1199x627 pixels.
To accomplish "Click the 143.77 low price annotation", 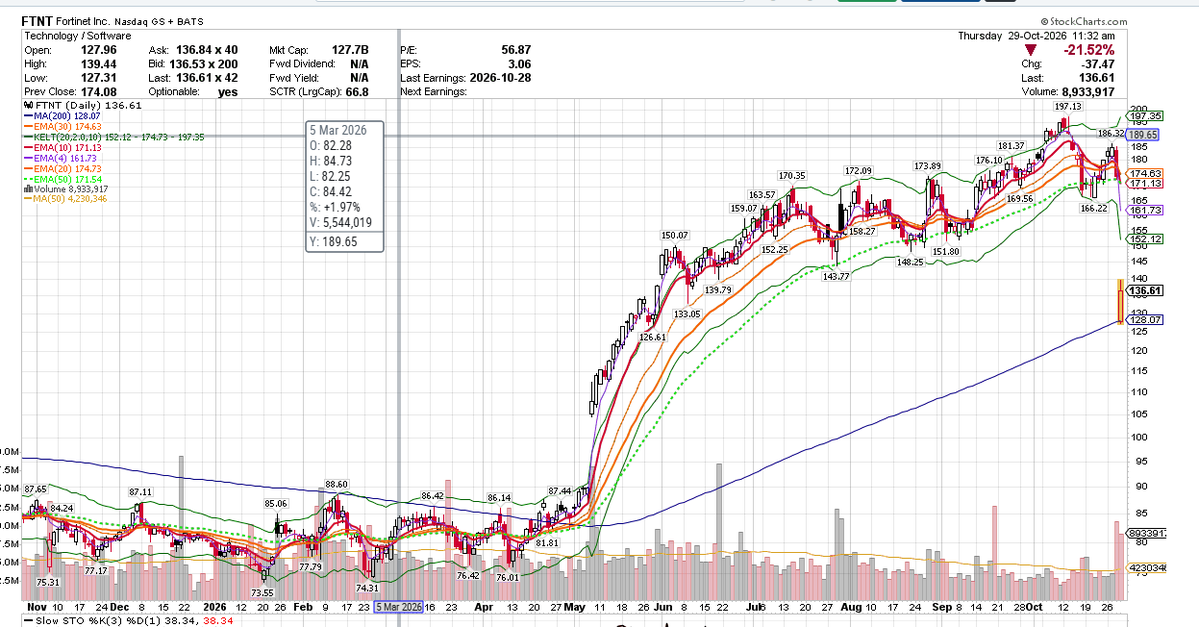I will click(x=836, y=277).
